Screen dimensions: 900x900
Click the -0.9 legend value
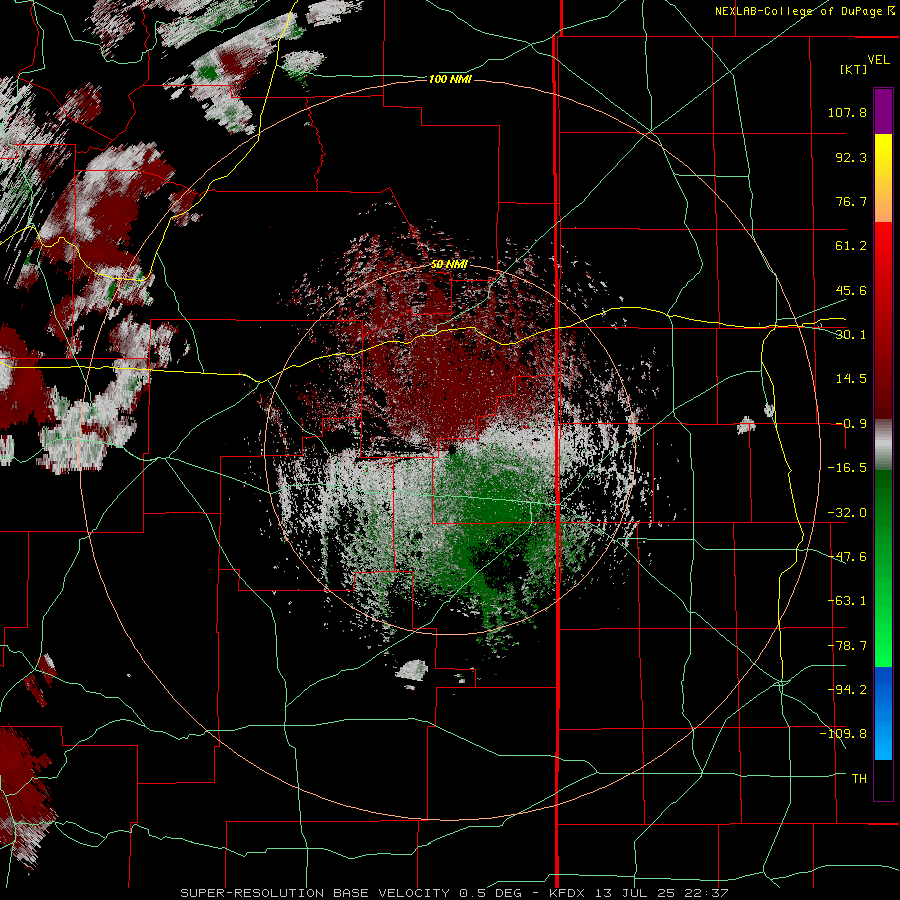851,424
